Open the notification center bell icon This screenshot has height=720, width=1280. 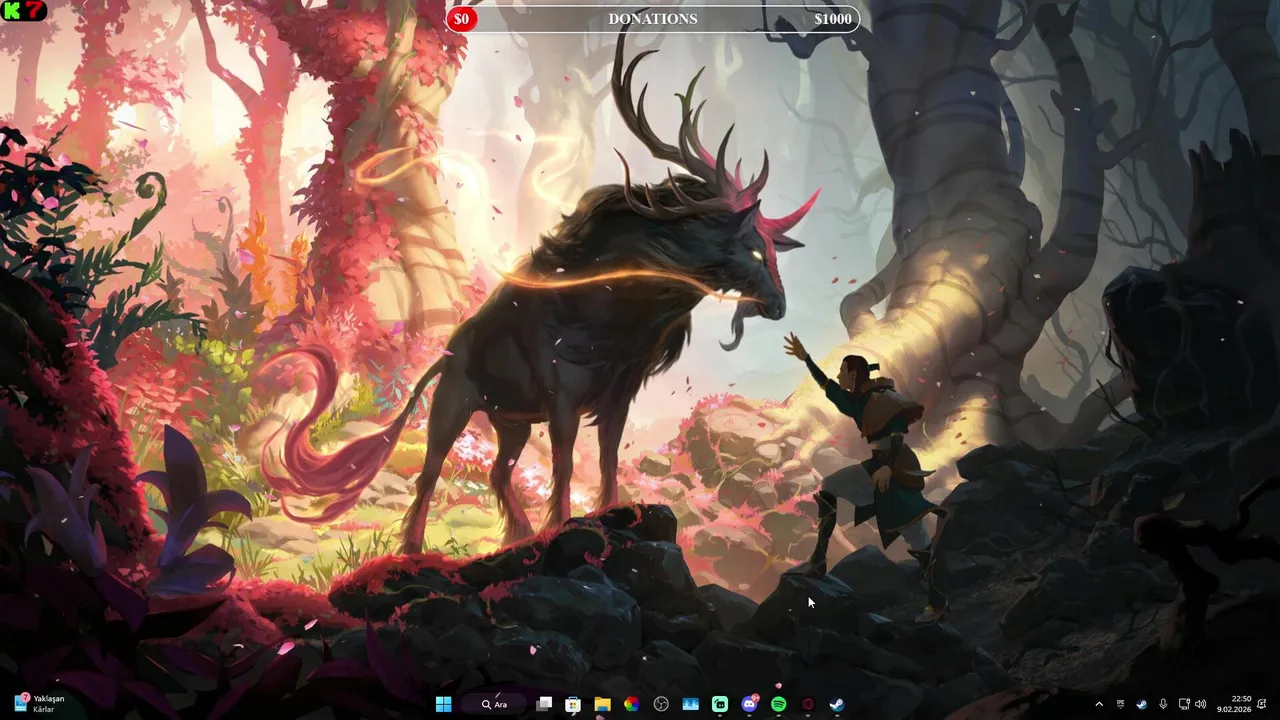(1262, 704)
